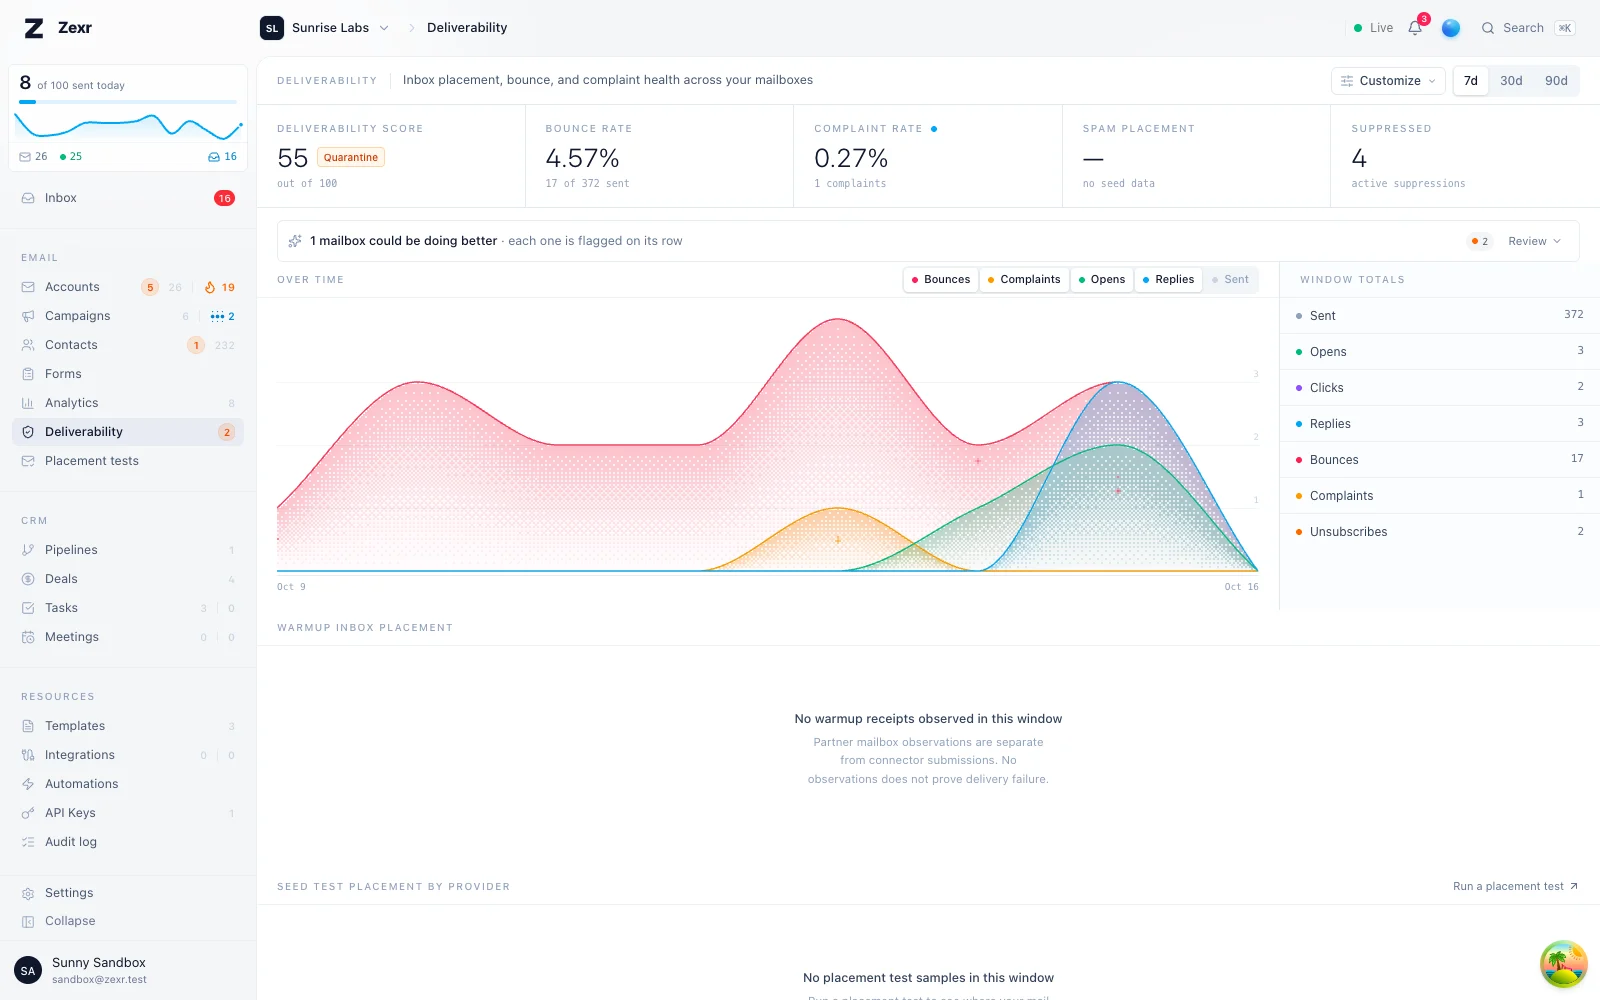Viewport: 1600px width, 1000px height.
Task: Open the Audit log page
Action: pyautogui.click(x=128, y=842)
